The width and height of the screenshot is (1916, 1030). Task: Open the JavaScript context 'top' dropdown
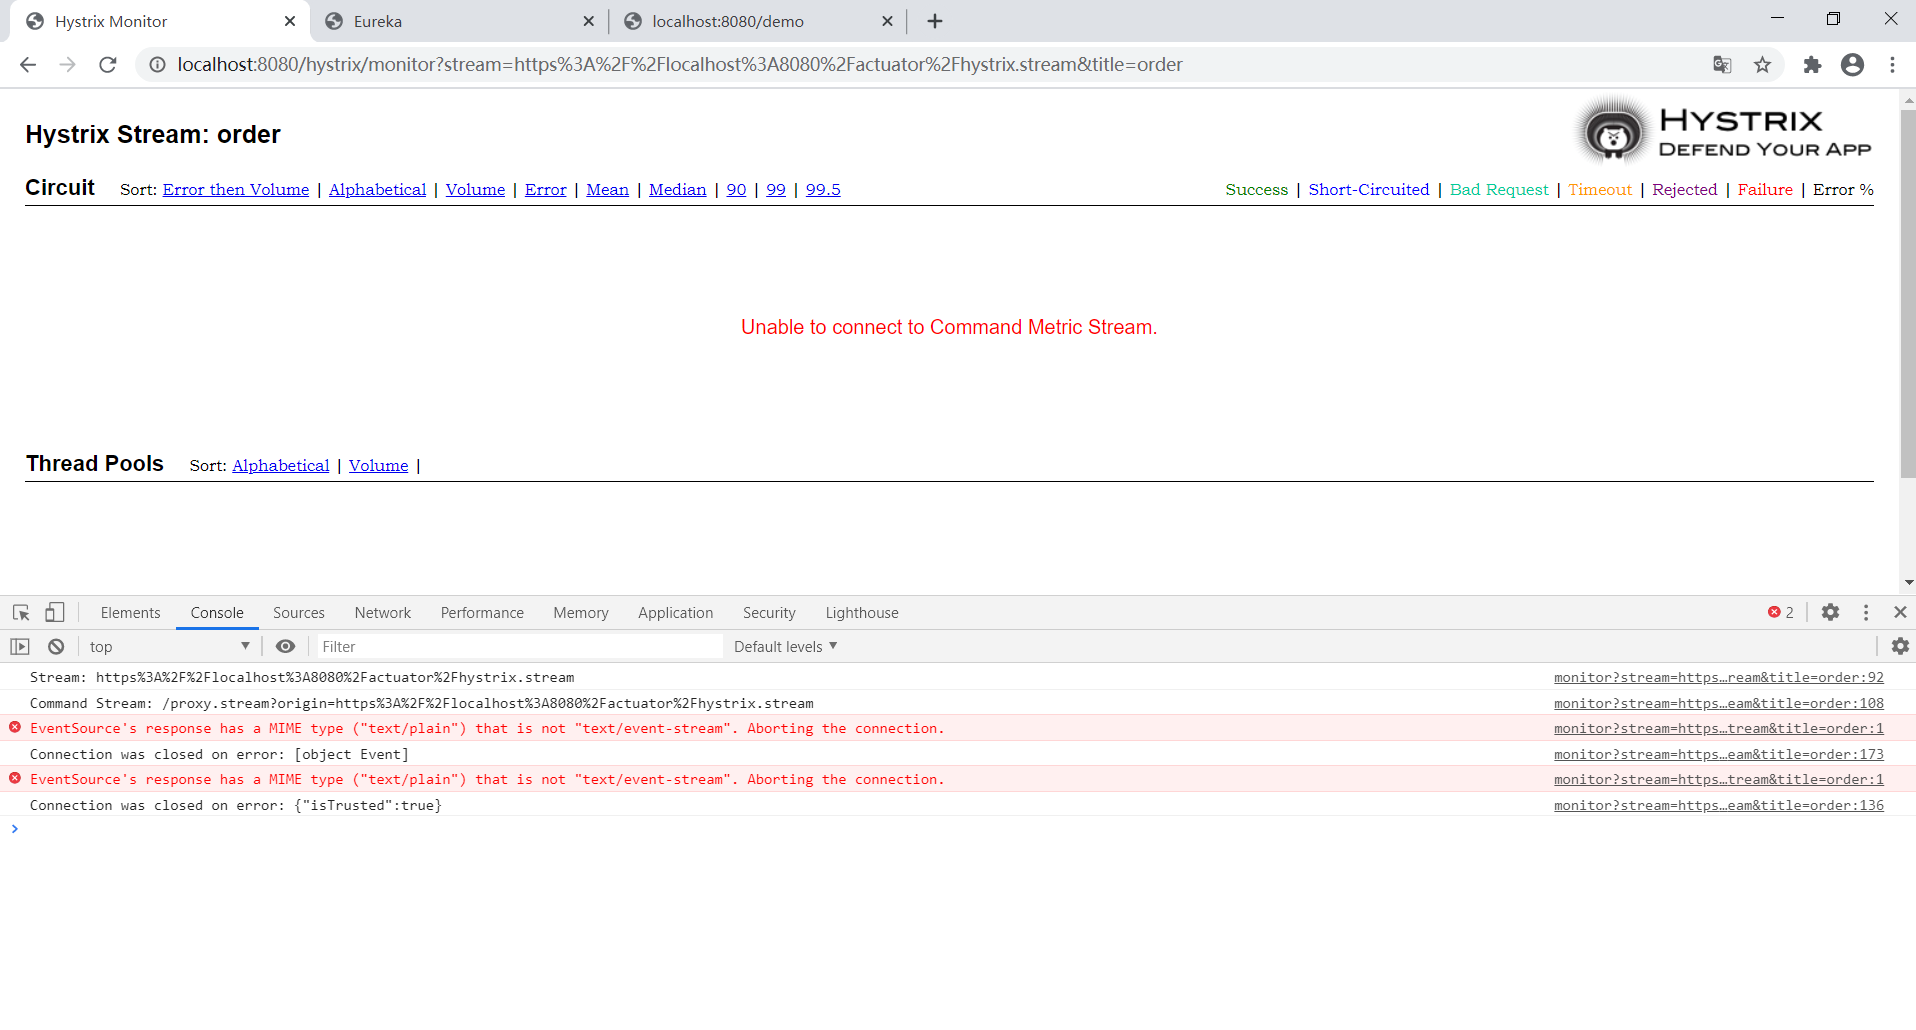click(x=168, y=647)
